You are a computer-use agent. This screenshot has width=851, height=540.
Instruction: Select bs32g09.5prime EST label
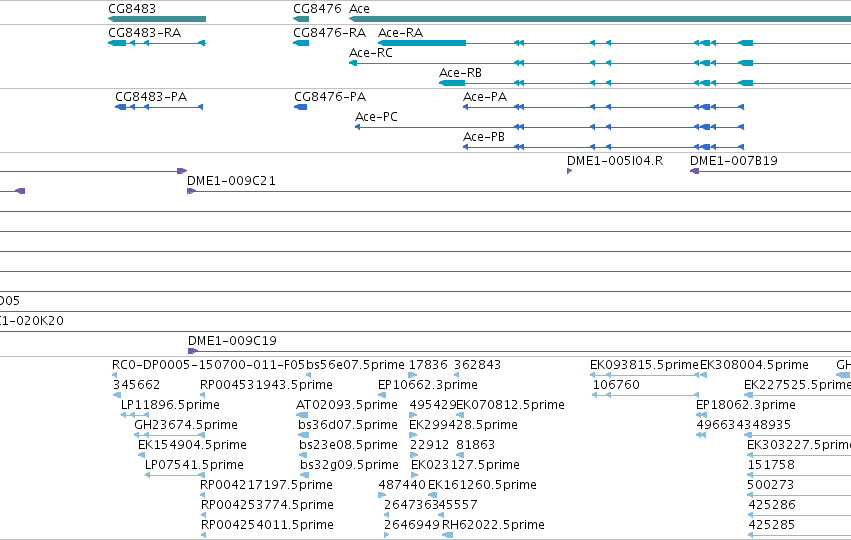[x=350, y=465]
